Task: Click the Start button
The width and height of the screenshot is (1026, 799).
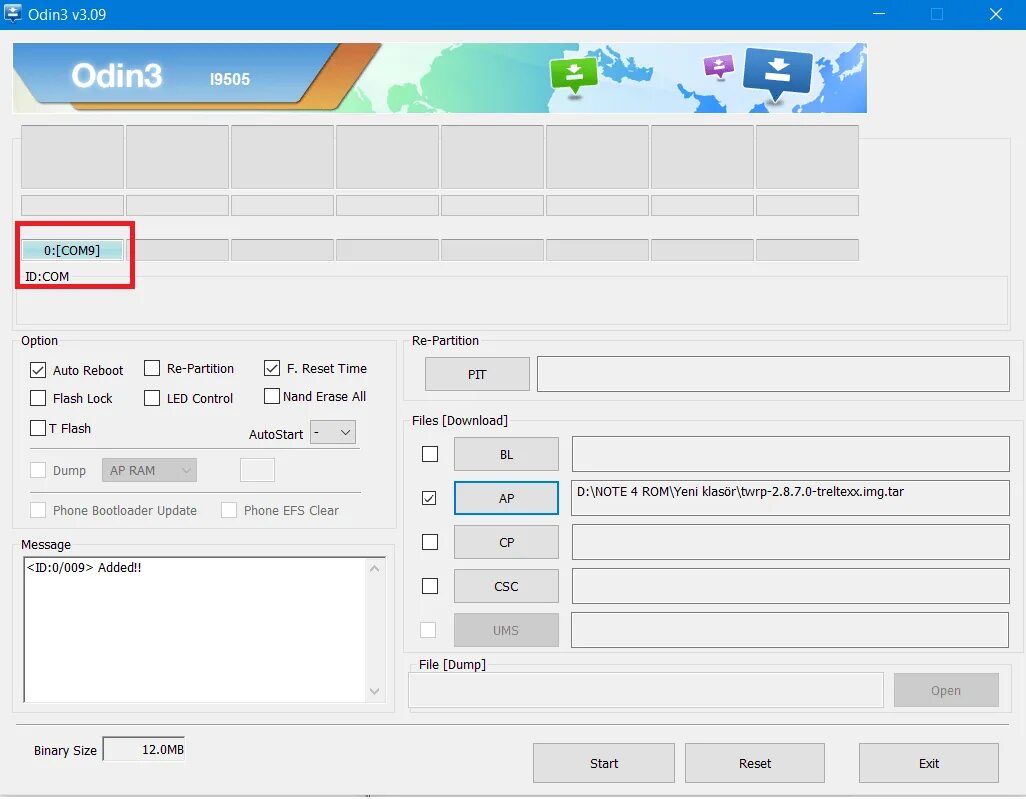Action: point(604,764)
